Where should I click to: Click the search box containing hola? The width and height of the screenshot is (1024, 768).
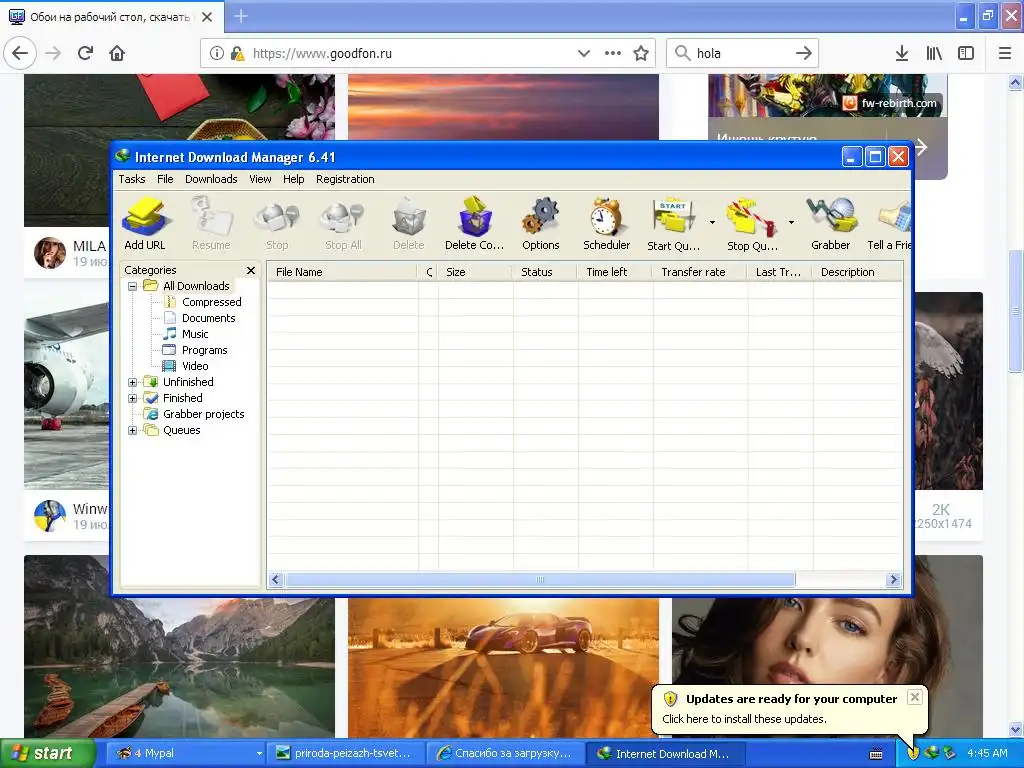point(743,54)
